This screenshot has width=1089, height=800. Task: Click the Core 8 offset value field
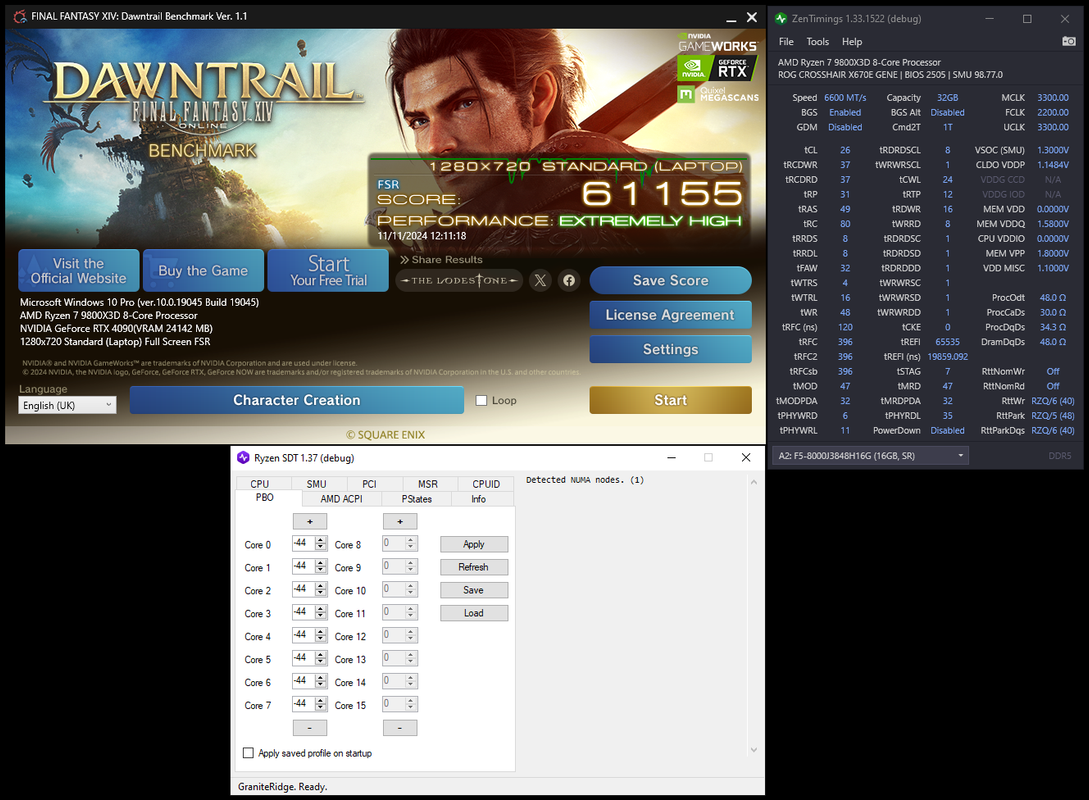[x=394, y=544]
